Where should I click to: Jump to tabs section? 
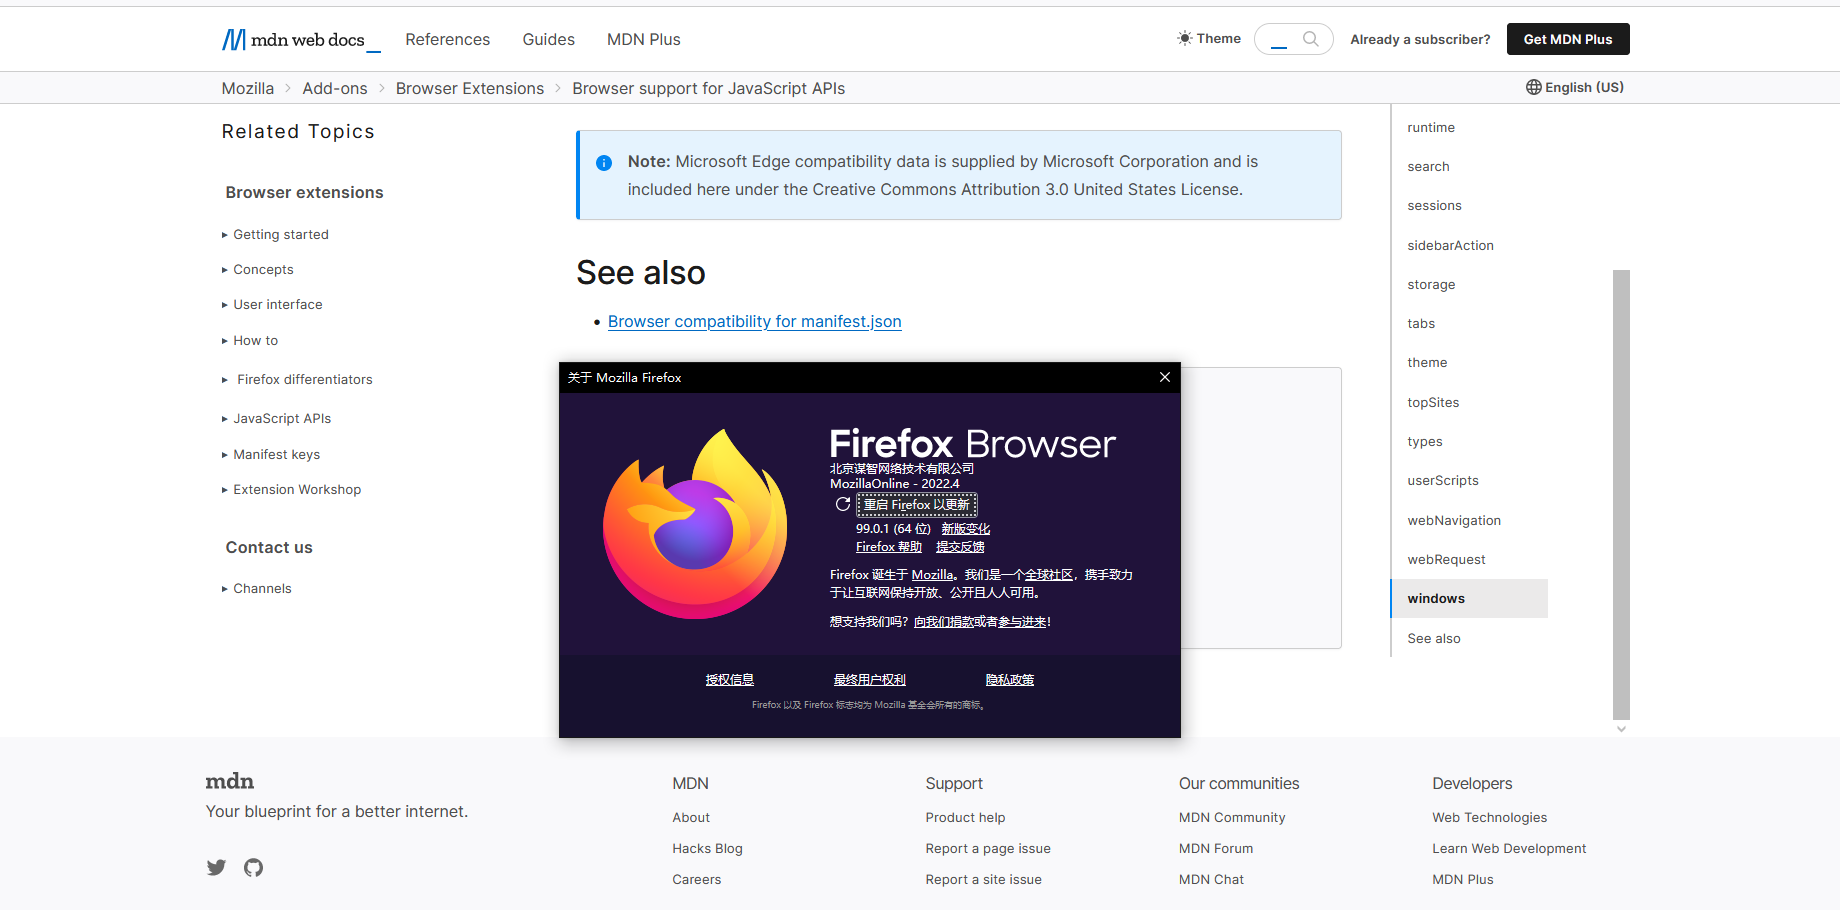point(1421,324)
